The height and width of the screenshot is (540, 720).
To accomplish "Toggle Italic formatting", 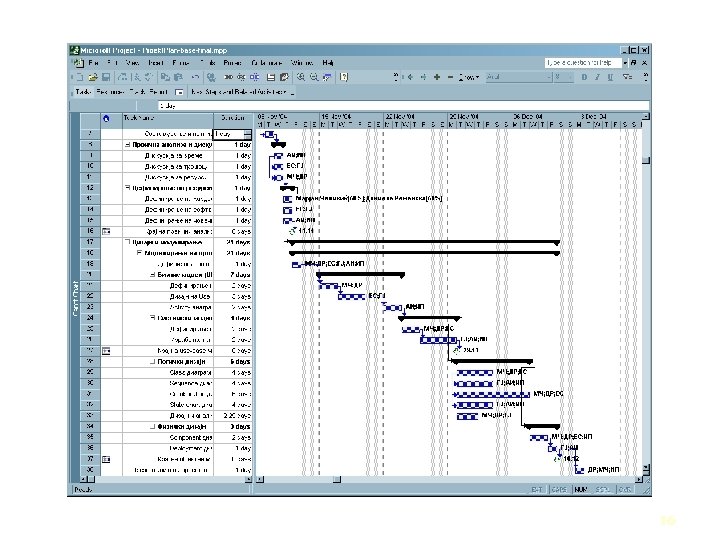I will [x=597, y=77].
